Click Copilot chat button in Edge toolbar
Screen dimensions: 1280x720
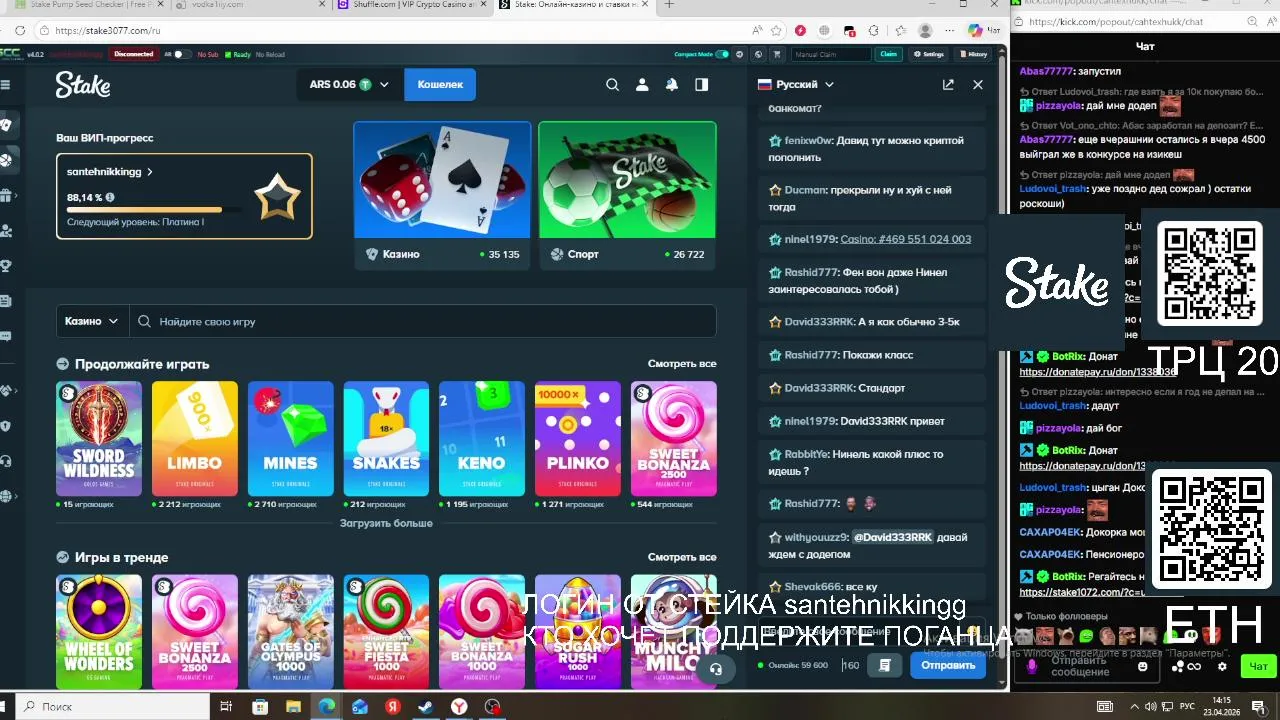(983, 31)
